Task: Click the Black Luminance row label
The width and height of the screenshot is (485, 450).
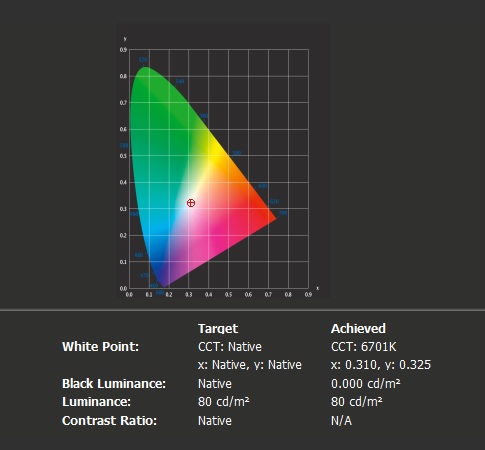Action: (x=114, y=384)
